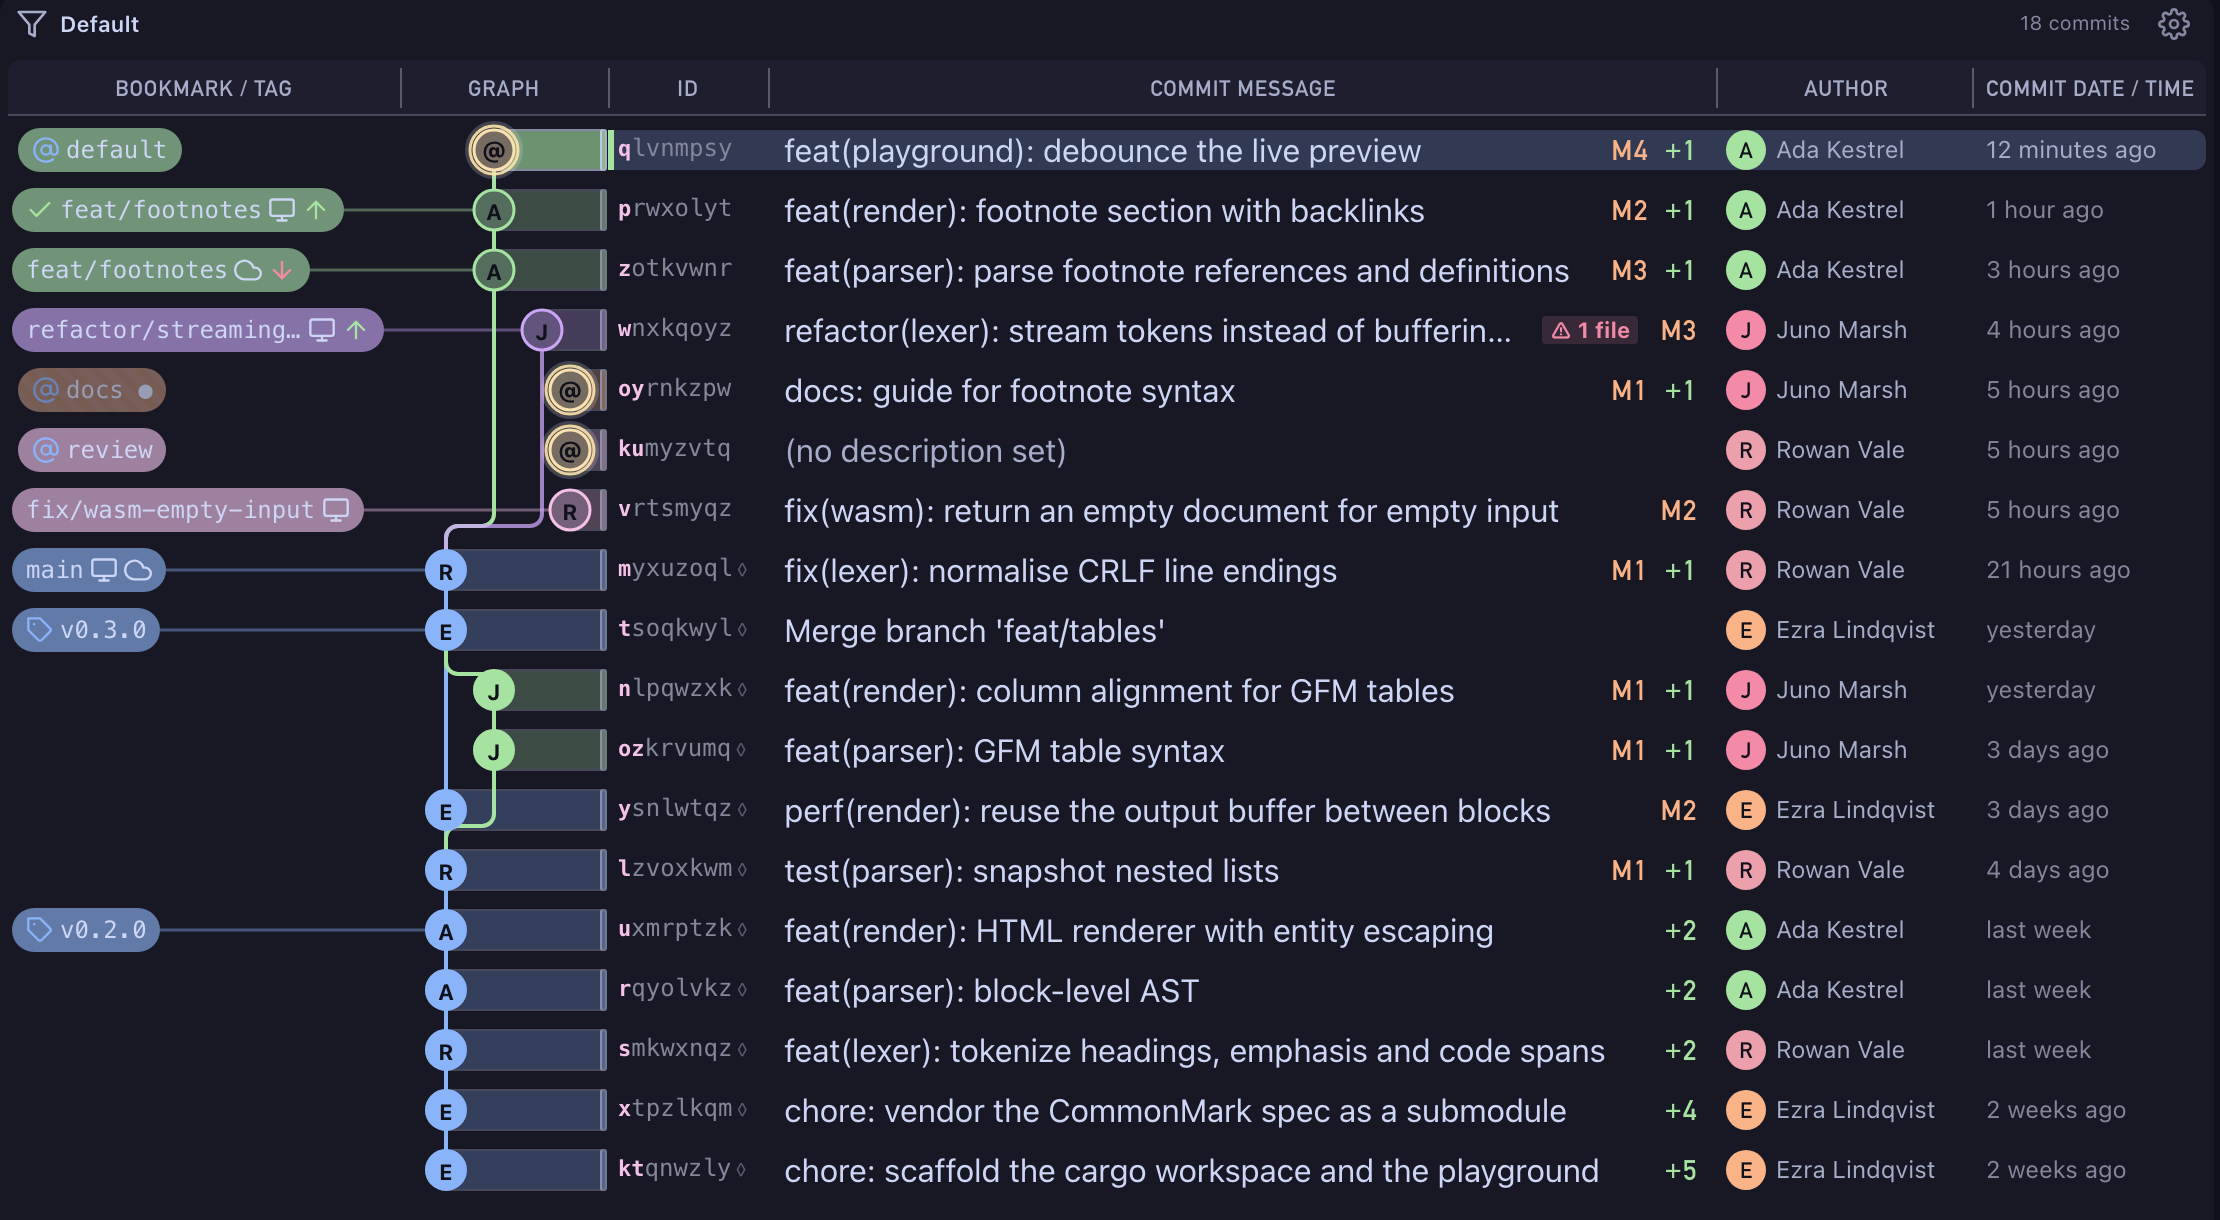Click commit ID ktqnwzly

tap(675, 1169)
